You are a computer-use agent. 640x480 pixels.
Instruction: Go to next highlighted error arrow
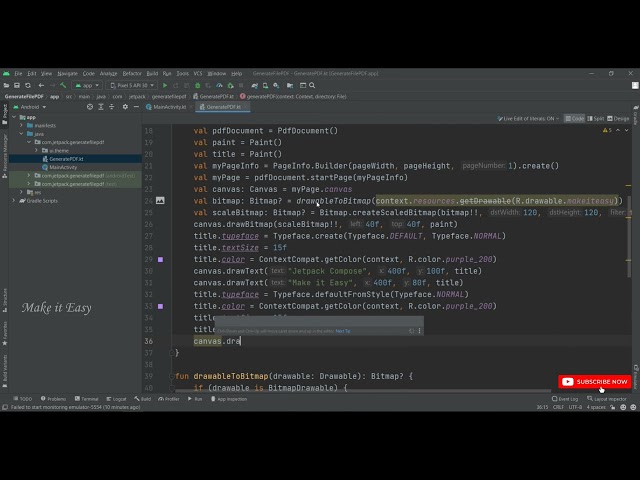point(627,130)
